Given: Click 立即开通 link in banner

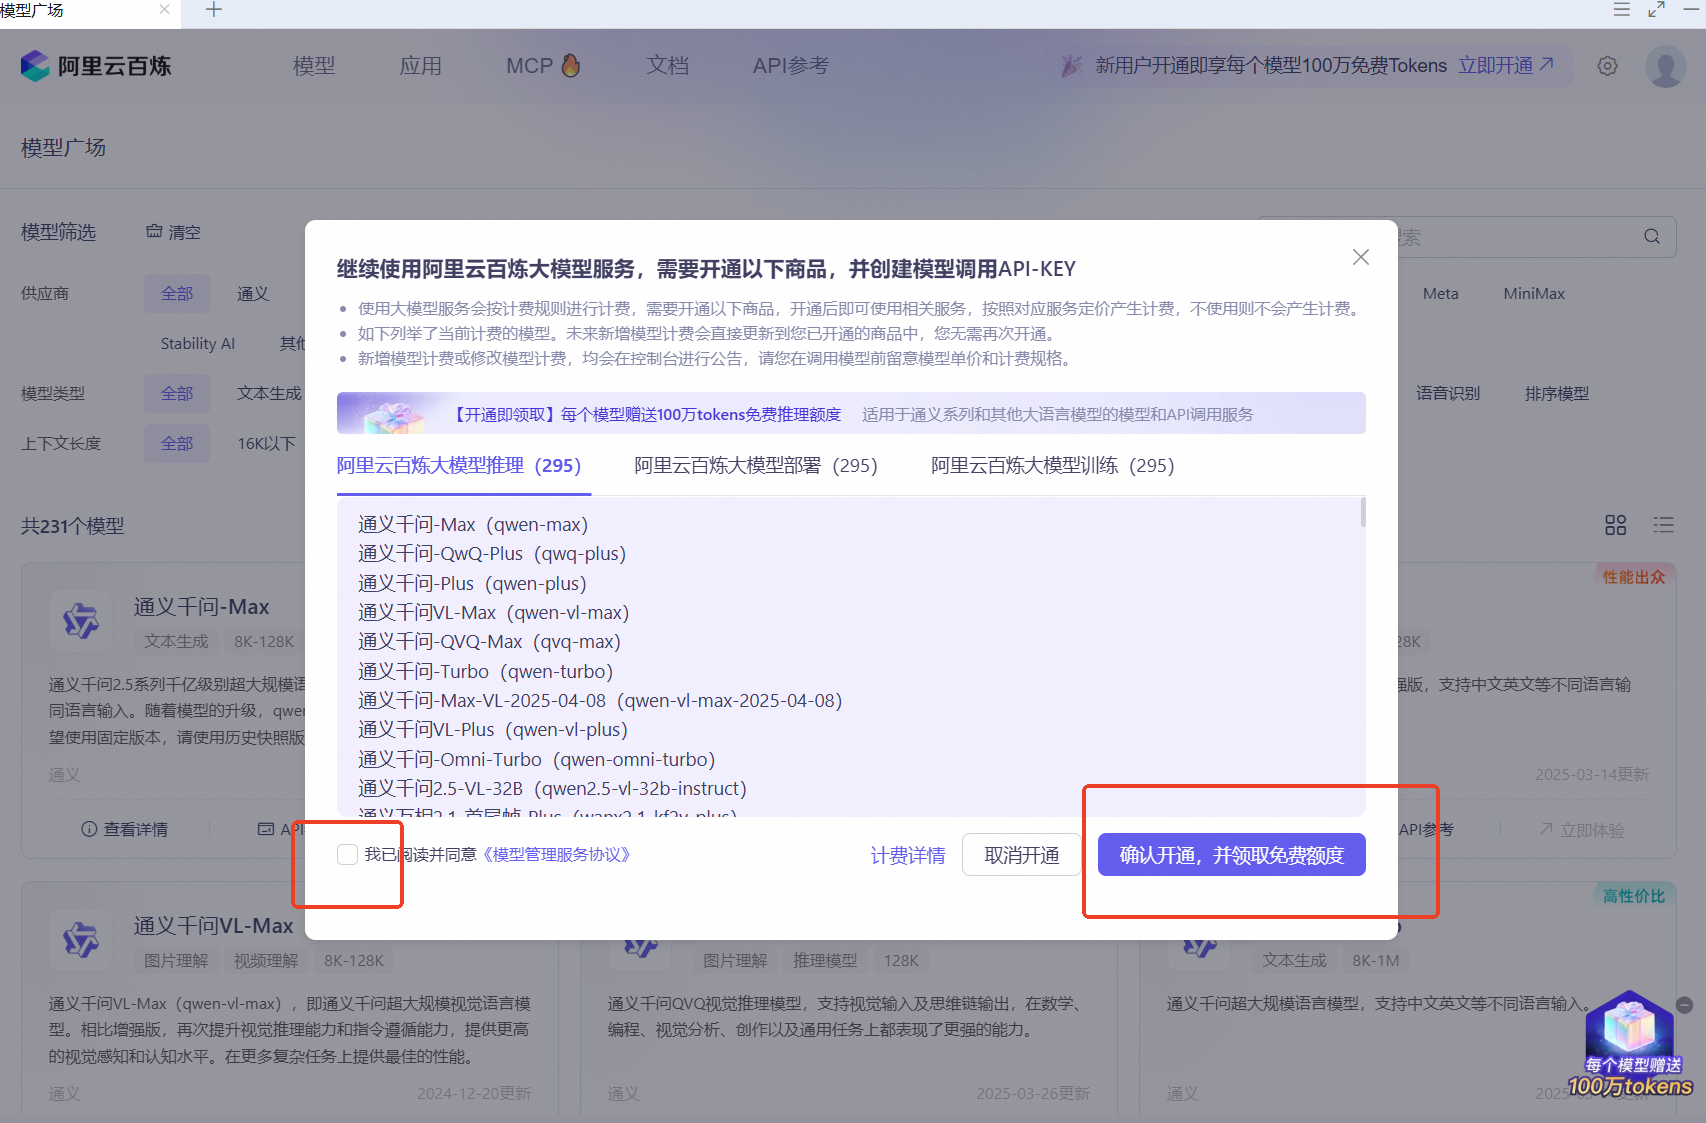Looking at the screenshot, I should tap(1506, 66).
